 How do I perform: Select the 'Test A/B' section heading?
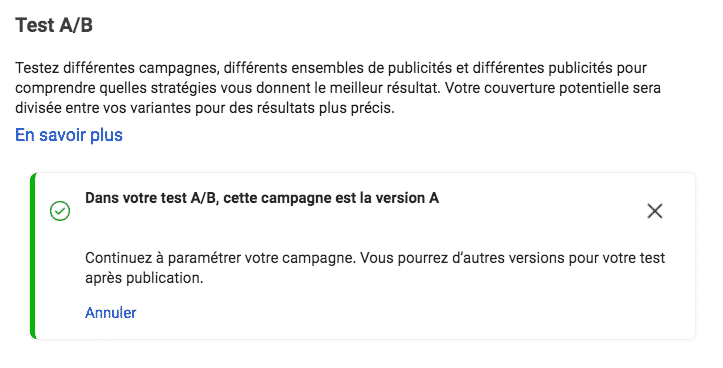click(54, 24)
